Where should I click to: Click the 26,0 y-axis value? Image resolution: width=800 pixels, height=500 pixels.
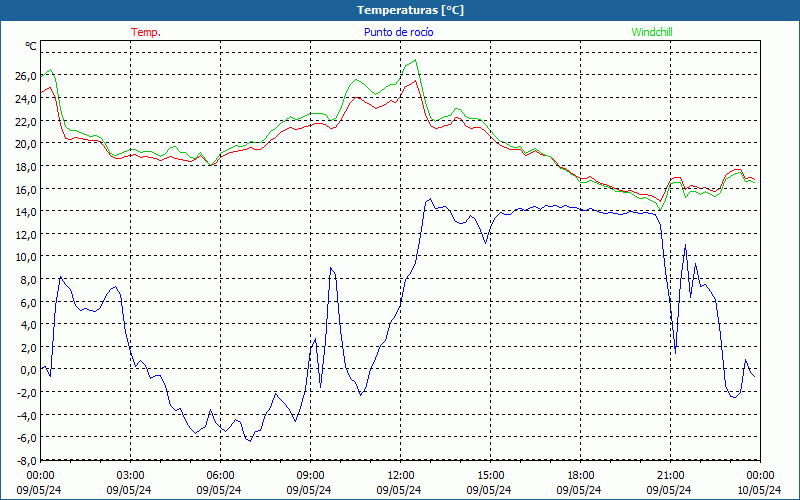click(x=26, y=76)
